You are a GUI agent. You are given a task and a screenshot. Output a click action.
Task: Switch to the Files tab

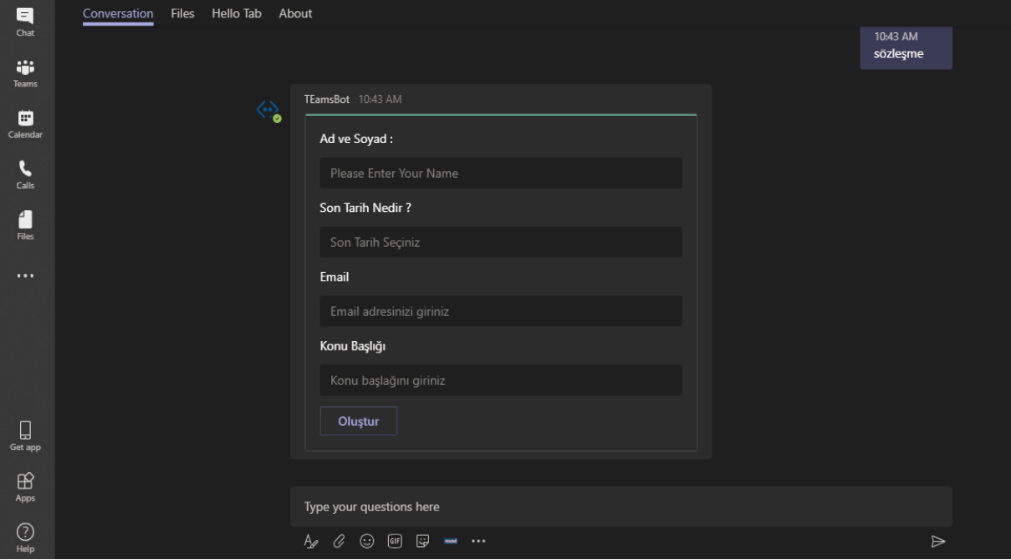[x=182, y=14]
